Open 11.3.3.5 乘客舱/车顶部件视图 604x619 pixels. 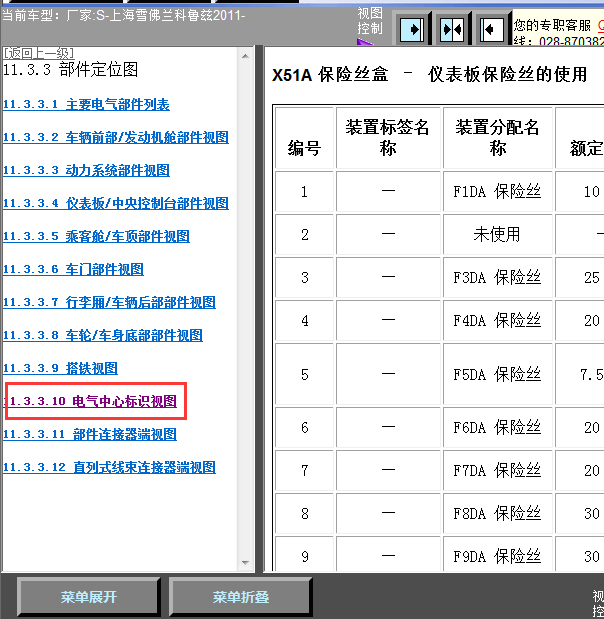pos(96,236)
